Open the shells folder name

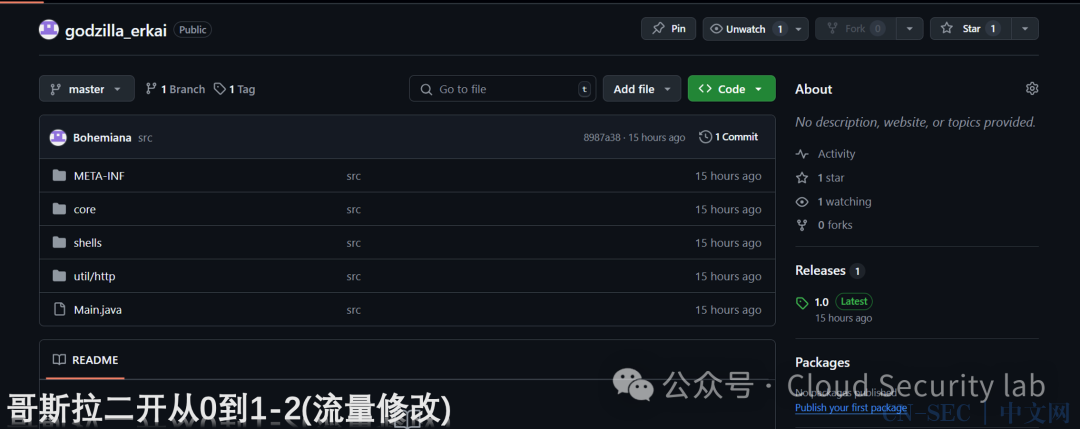(87, 243)
